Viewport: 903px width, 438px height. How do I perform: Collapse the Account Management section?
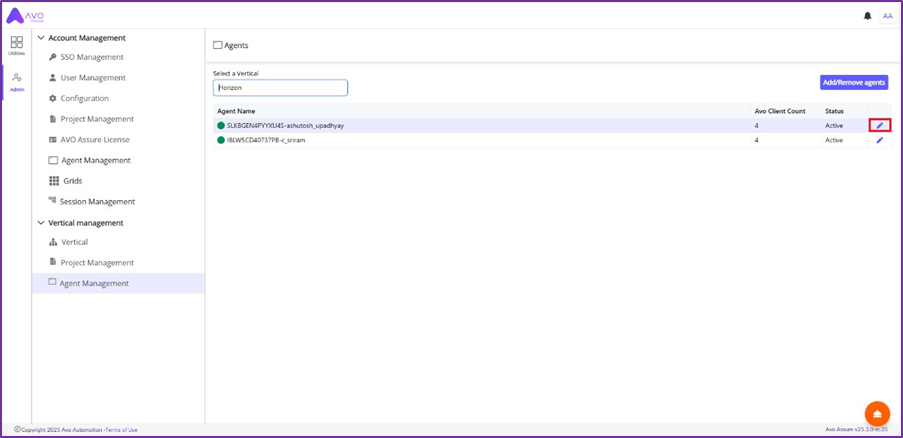41,38
